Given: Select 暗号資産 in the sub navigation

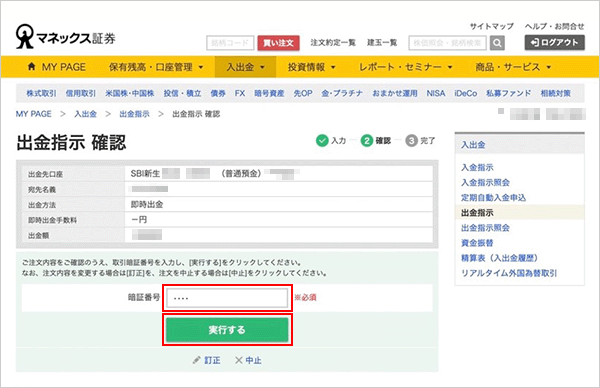Looking at the screenshot, I should 269,93.
